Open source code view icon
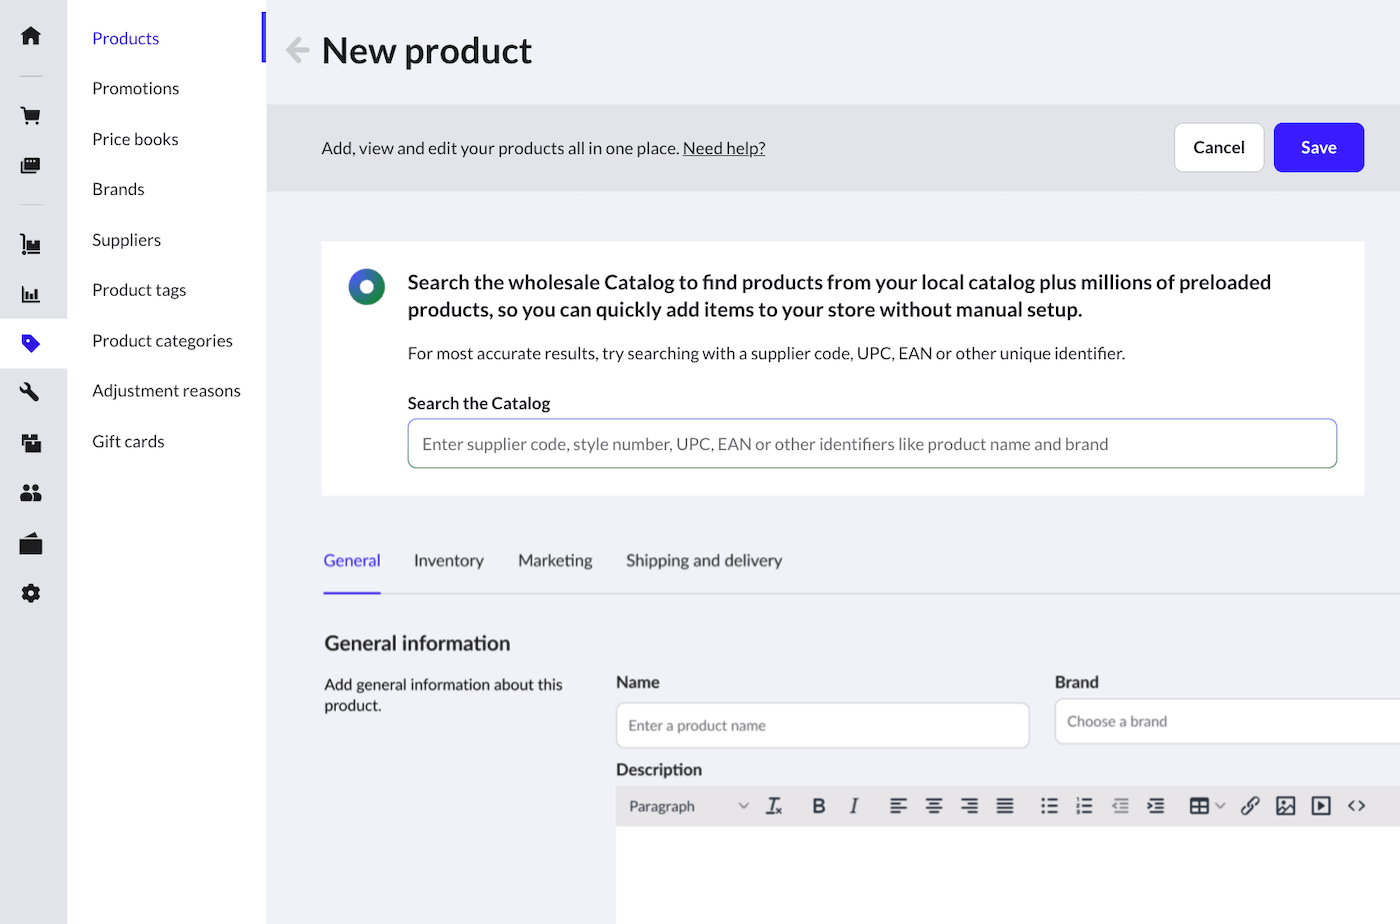The width and height of the screenshot is (1400, 924). [1357, 806]
